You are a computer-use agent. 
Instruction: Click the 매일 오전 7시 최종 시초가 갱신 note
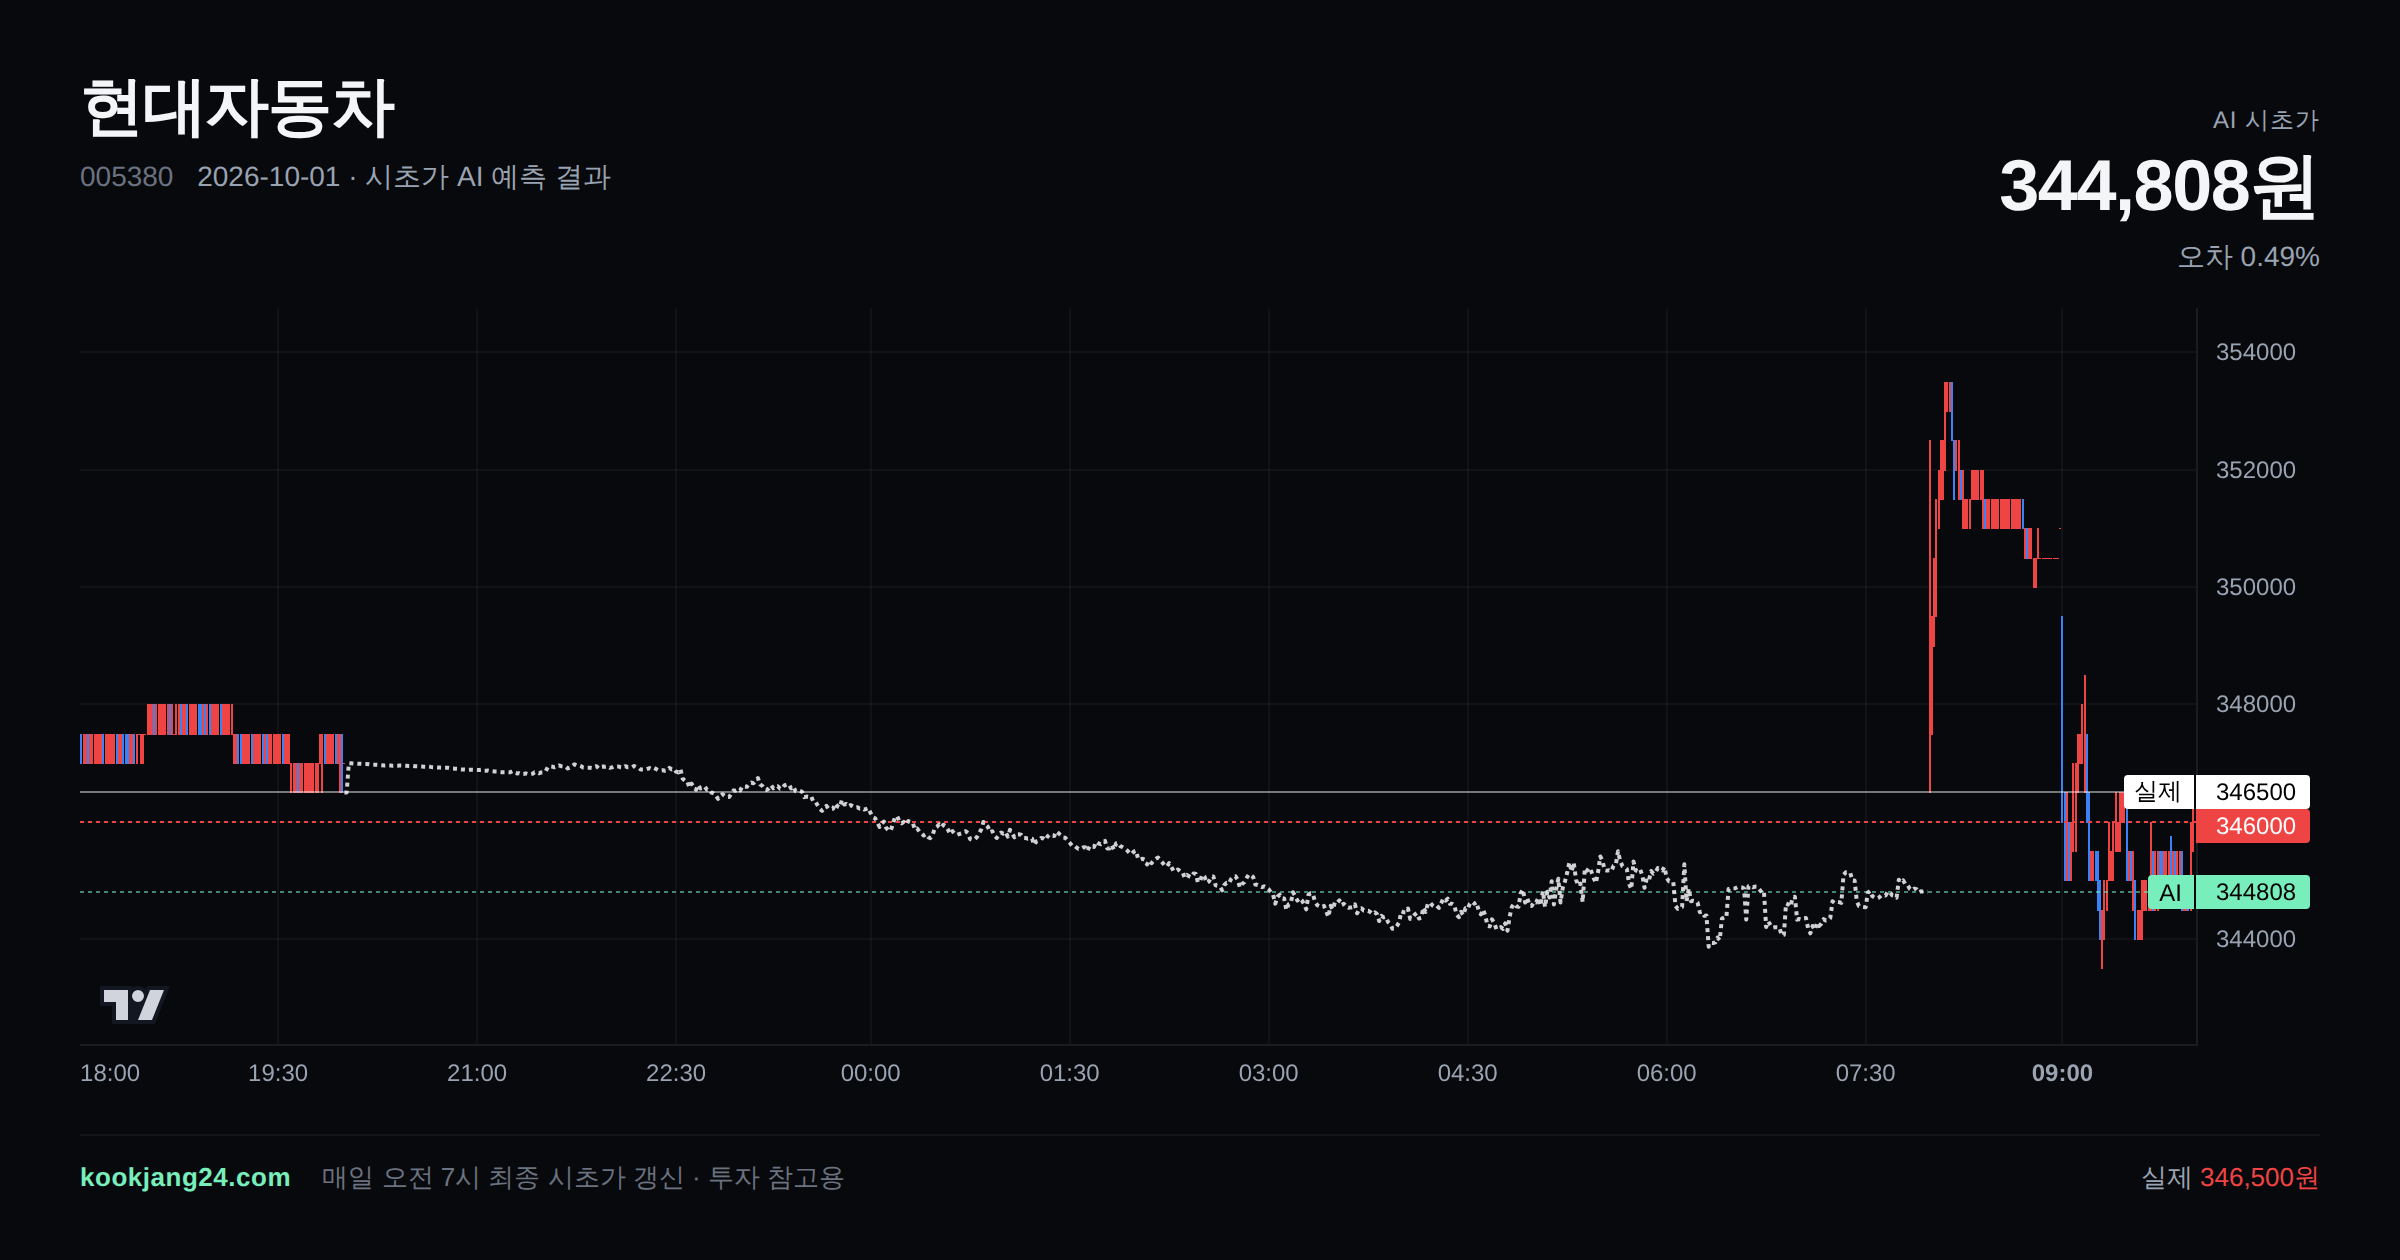[x=582, y=1177]
